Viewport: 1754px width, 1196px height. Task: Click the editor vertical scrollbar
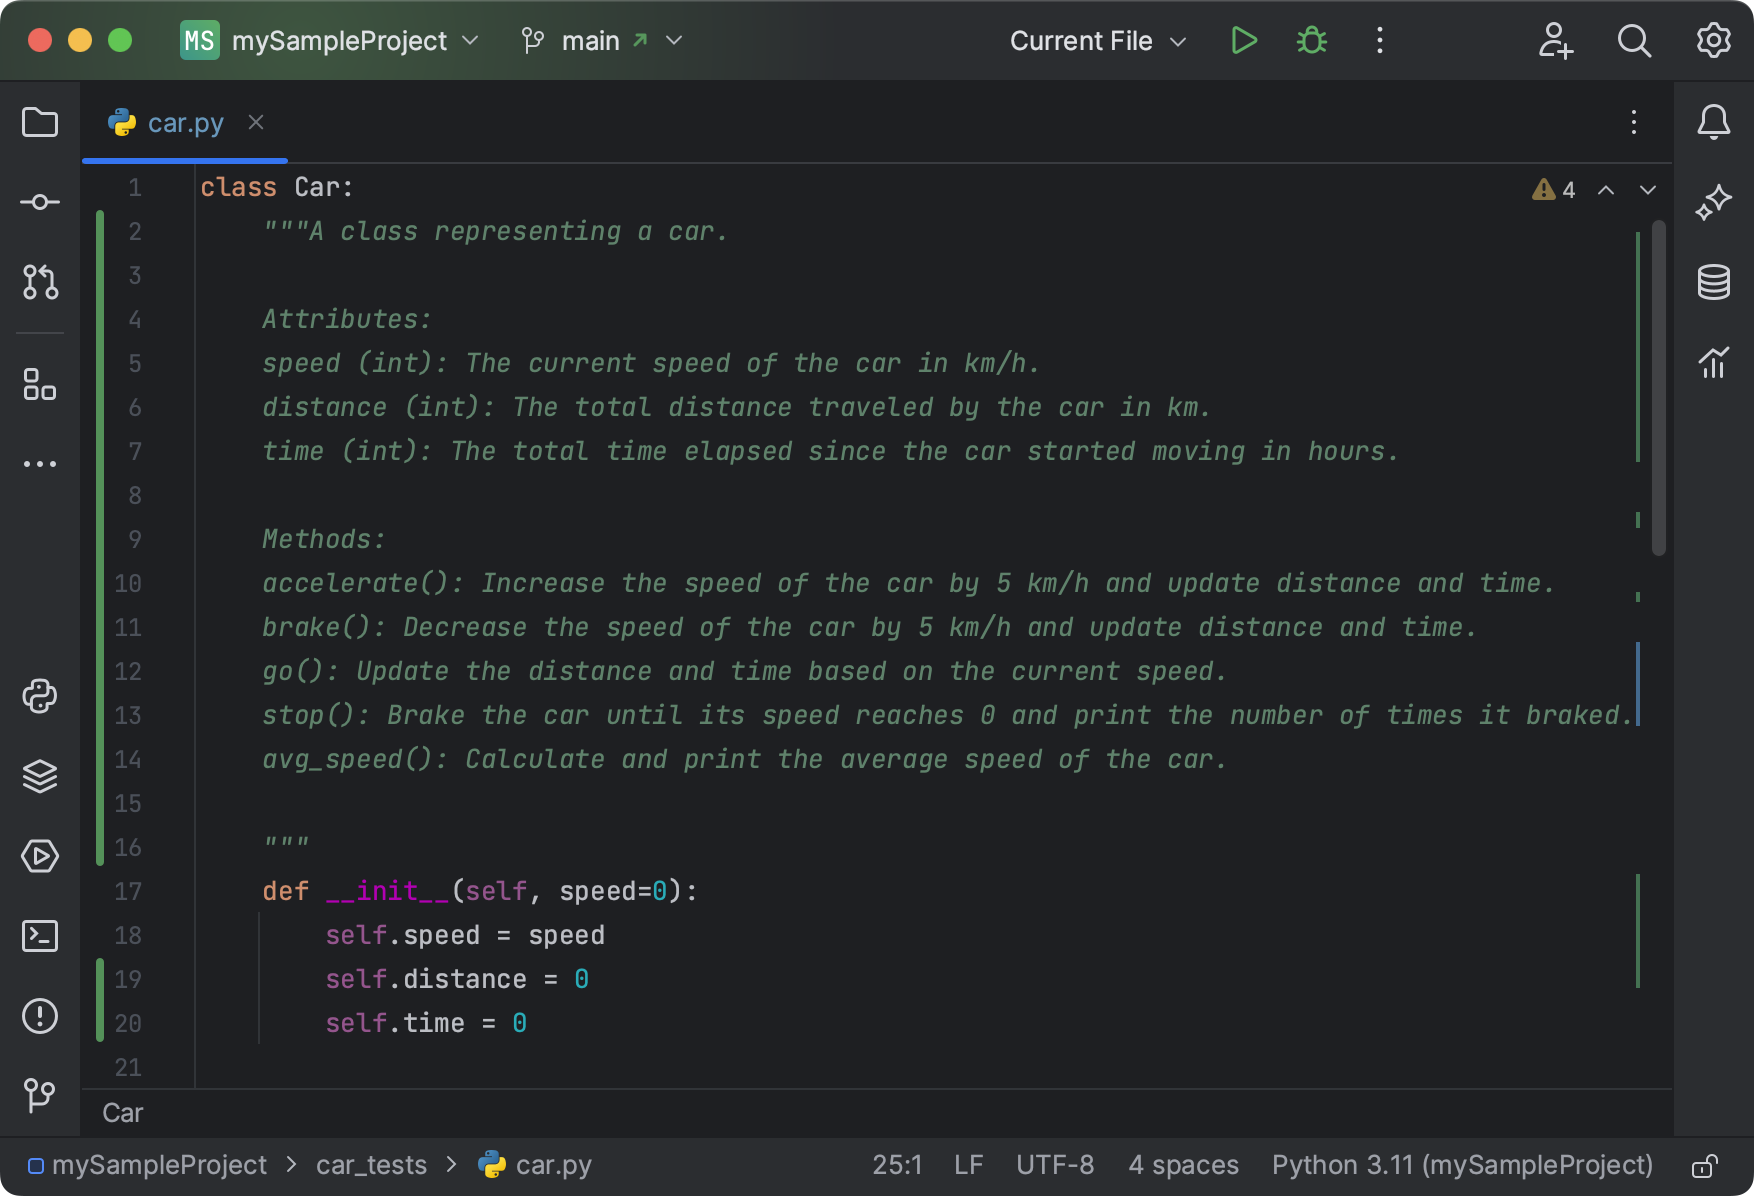tap(1658, 390)
